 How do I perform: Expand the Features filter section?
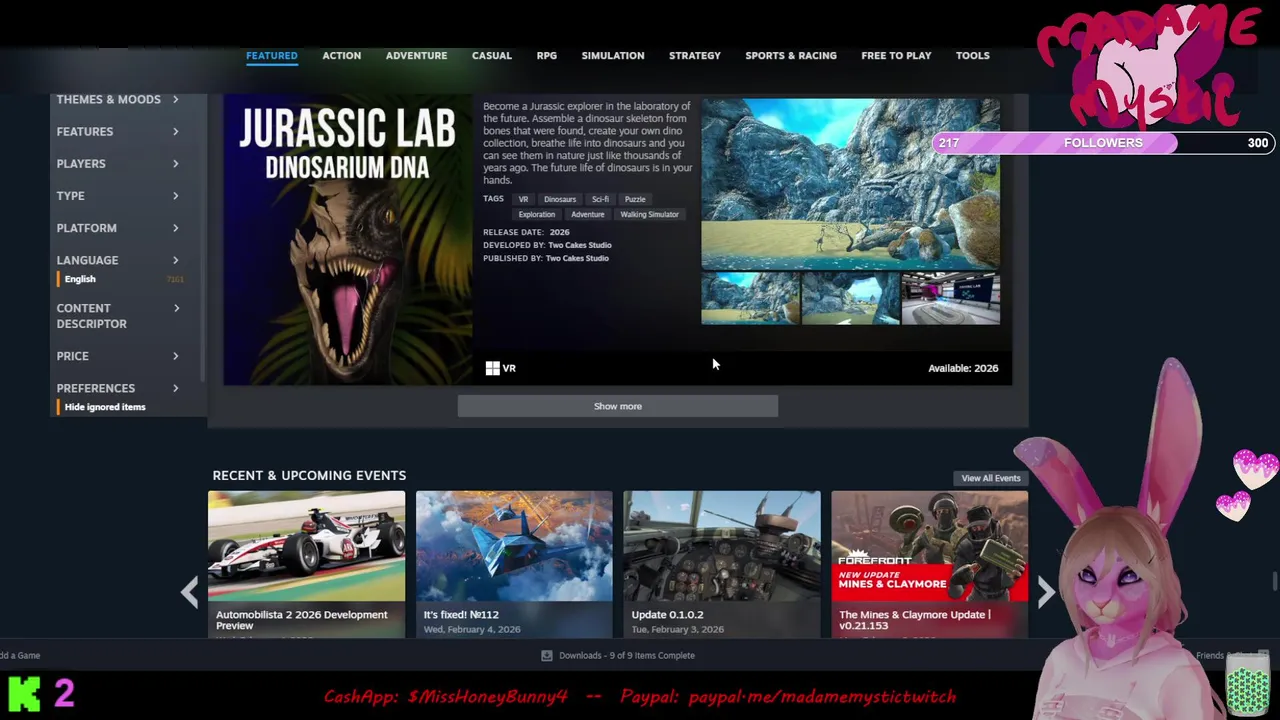click(x=118, y=131)
